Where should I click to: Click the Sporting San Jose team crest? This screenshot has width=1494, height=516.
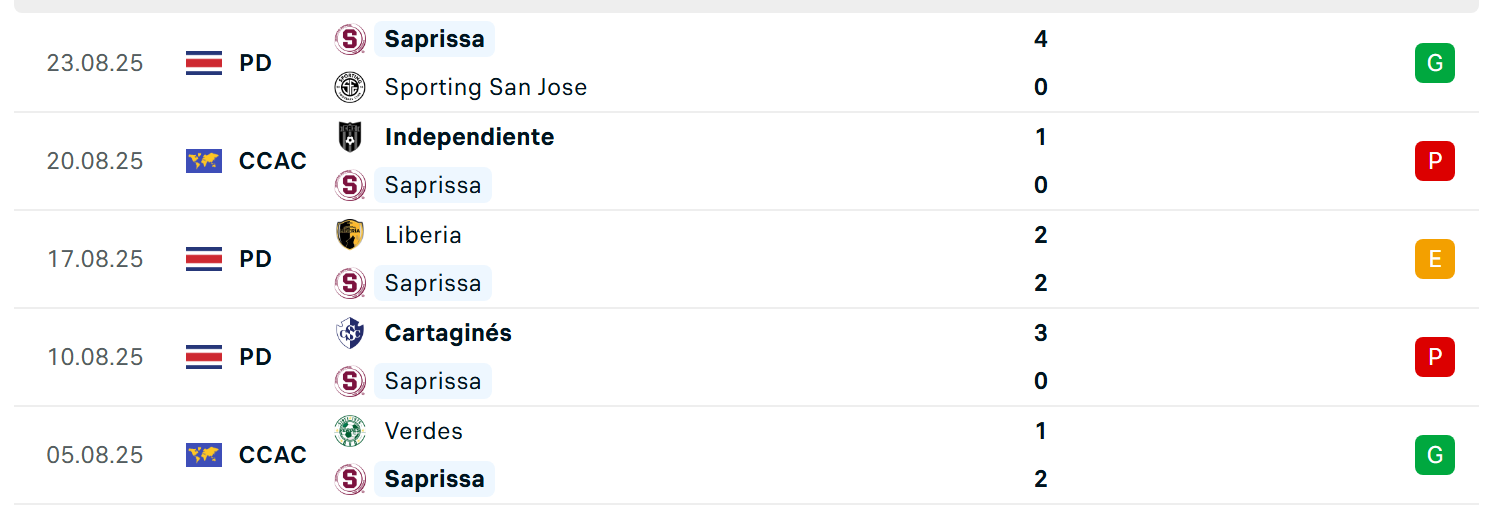click(x=350, y=87)
